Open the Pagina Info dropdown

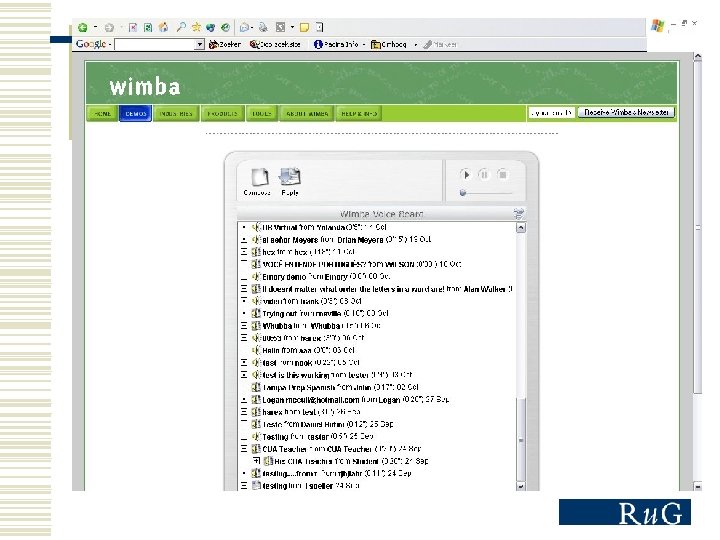[364, 45]
